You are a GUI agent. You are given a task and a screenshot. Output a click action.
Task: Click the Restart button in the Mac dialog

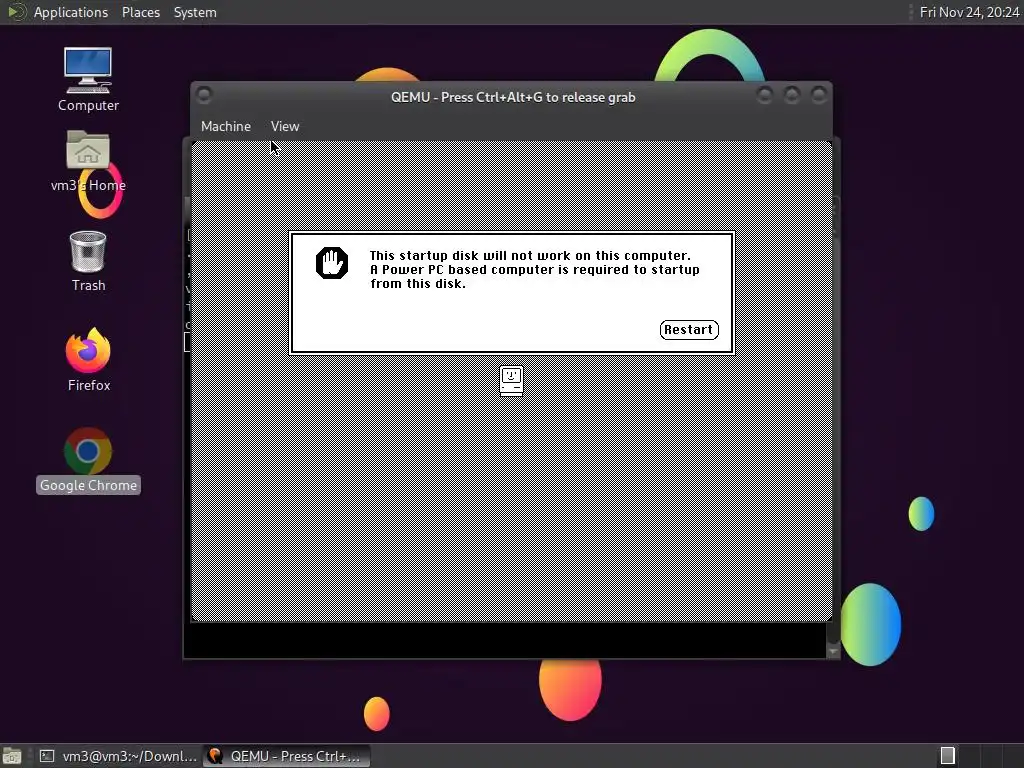pos(689,330)
